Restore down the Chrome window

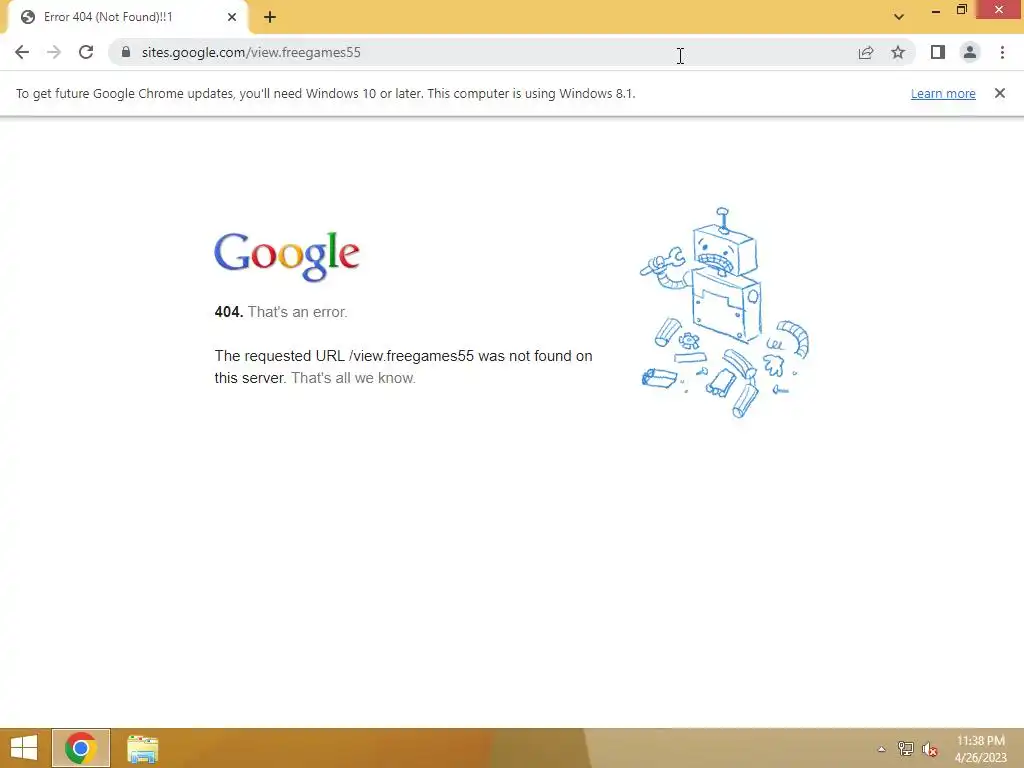[962, 10]
